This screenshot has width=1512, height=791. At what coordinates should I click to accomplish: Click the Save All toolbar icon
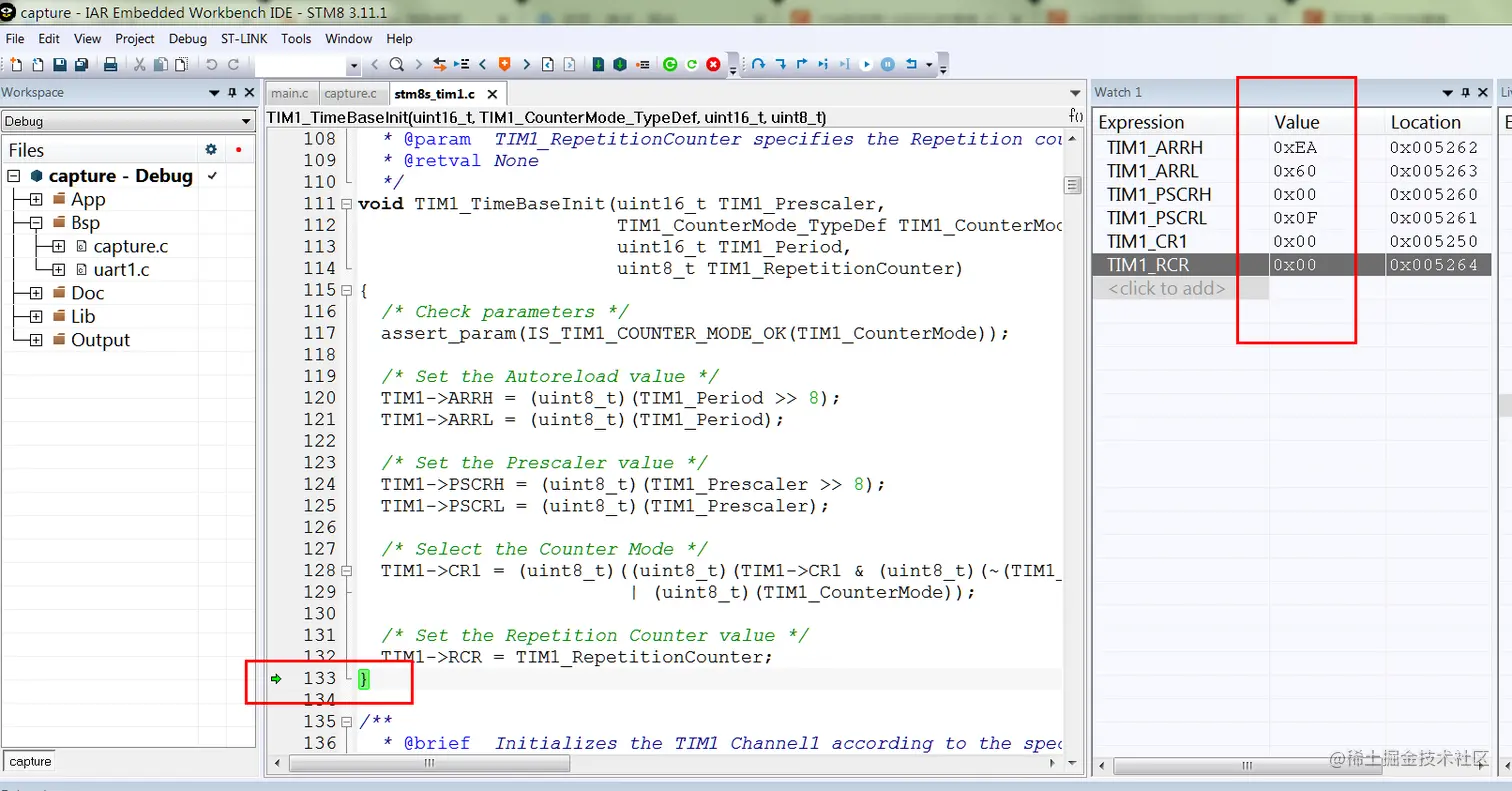click(81, 64)
